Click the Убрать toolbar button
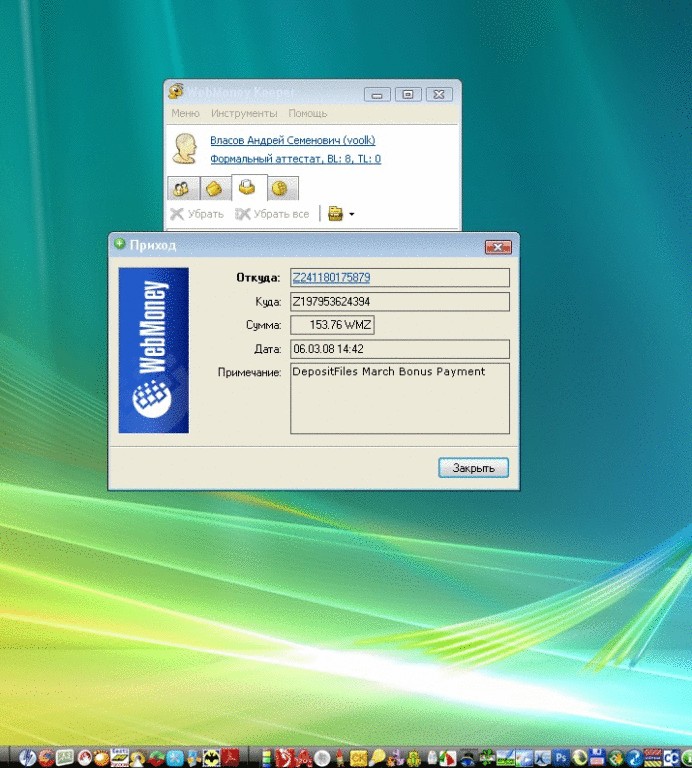Screen dimensions: 692x768 coord(197,214)
